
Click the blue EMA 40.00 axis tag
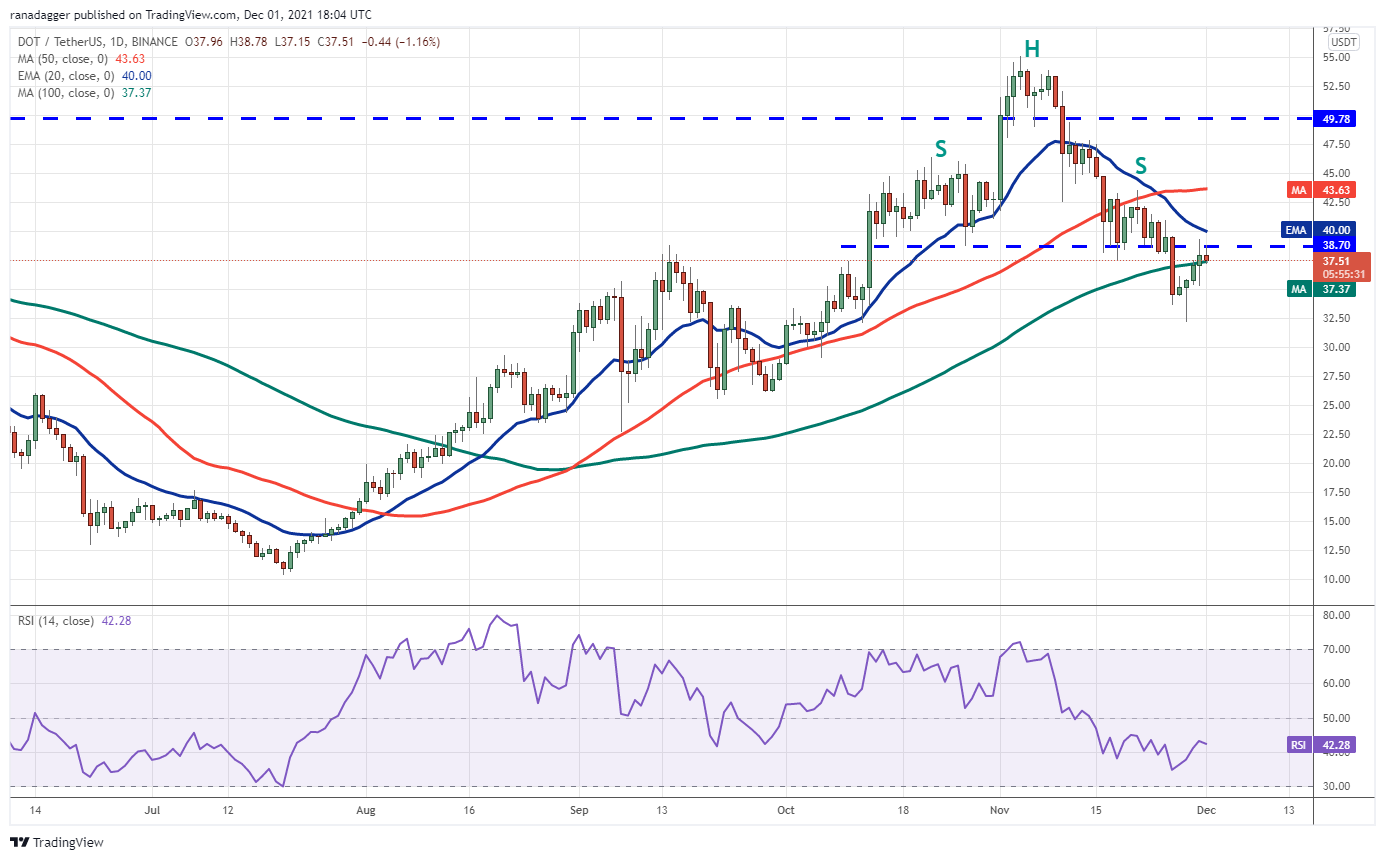coord(1322,229)
